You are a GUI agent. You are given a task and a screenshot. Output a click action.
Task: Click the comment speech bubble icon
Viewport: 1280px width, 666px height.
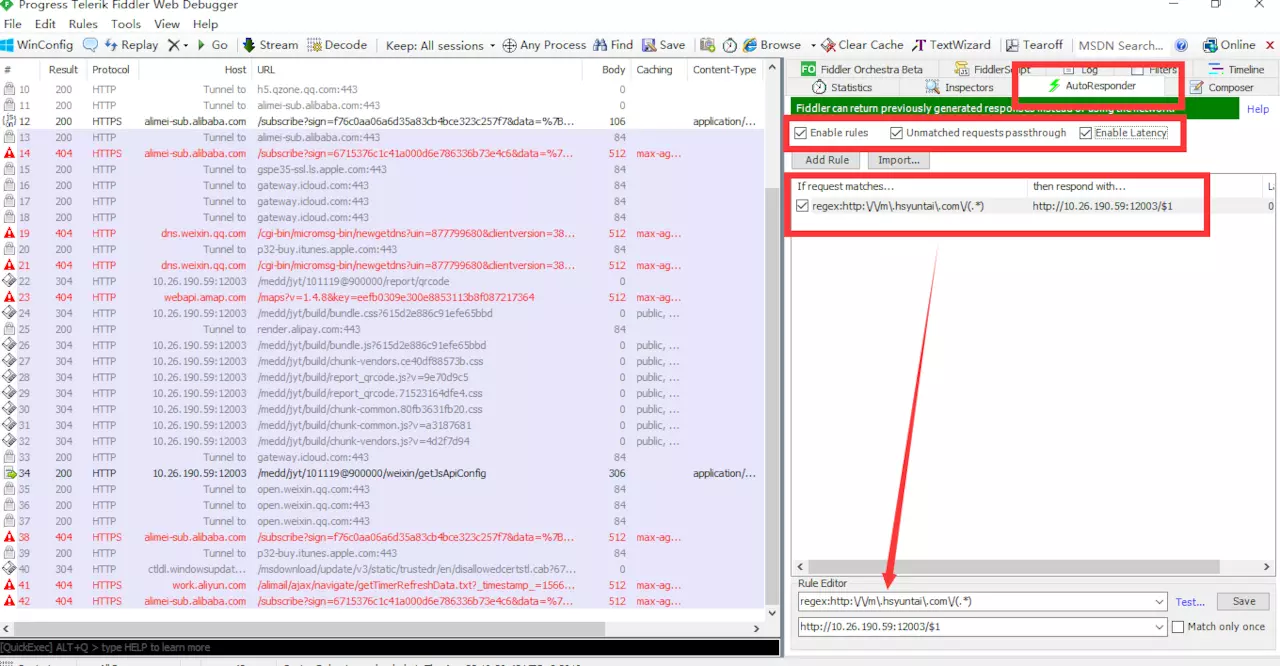tap(91, 45)
